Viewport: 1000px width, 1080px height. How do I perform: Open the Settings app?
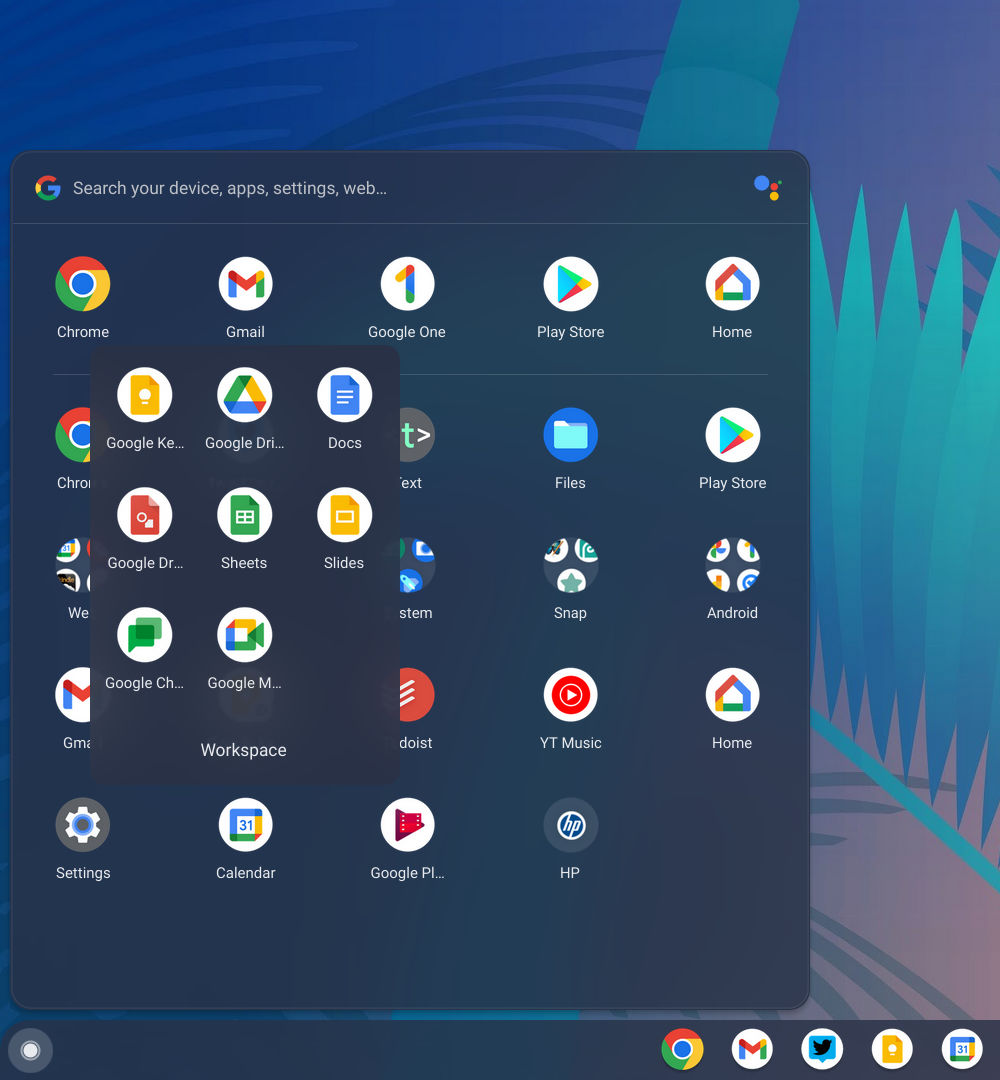pyautogui.click(x=83, y=826)
